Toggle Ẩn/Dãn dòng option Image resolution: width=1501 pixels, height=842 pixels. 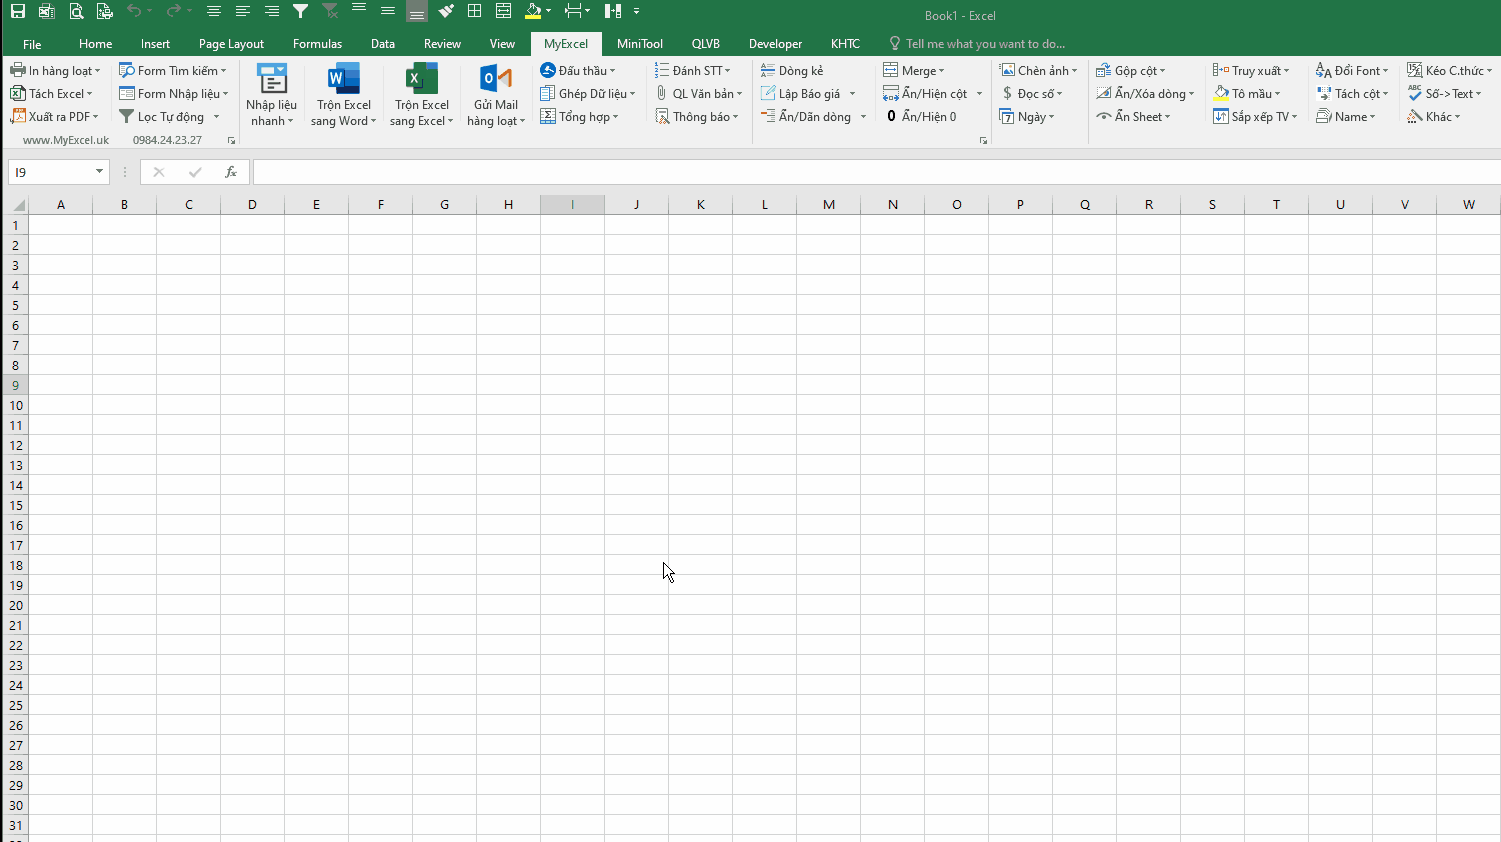812,116
